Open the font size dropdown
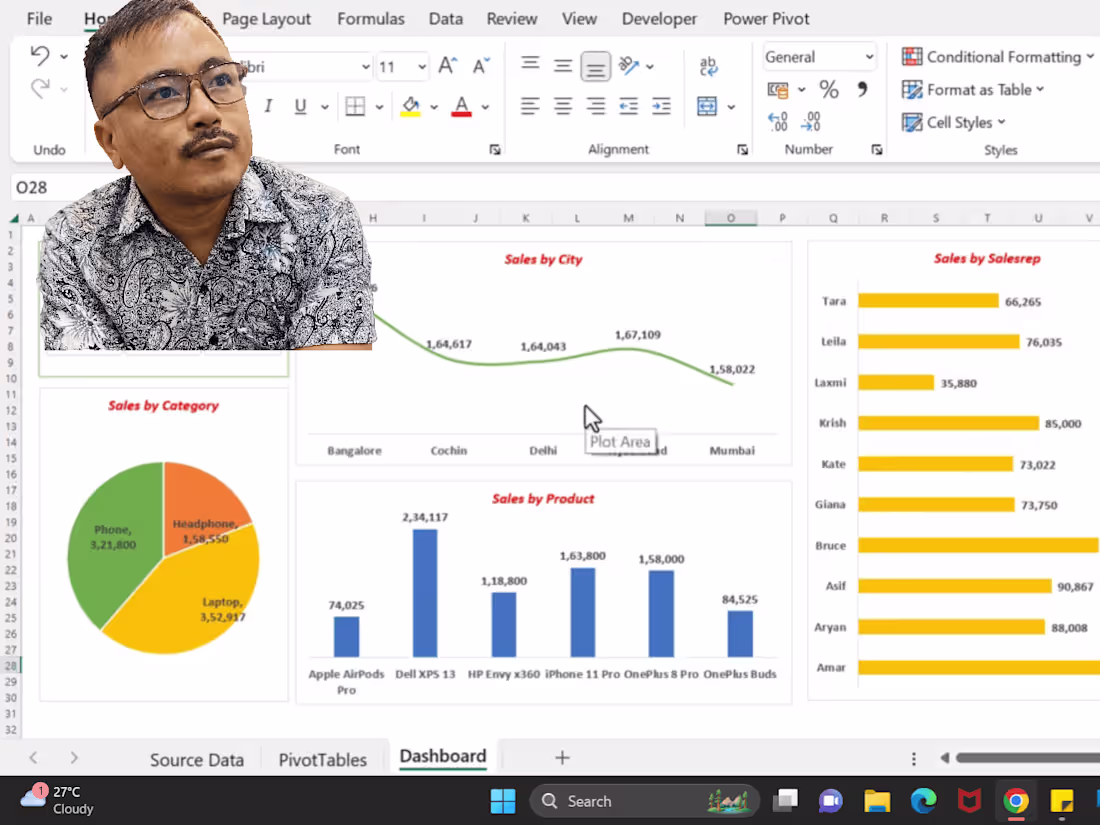Viewport: 1100px width, 825px height. click(x=421, y=67)
